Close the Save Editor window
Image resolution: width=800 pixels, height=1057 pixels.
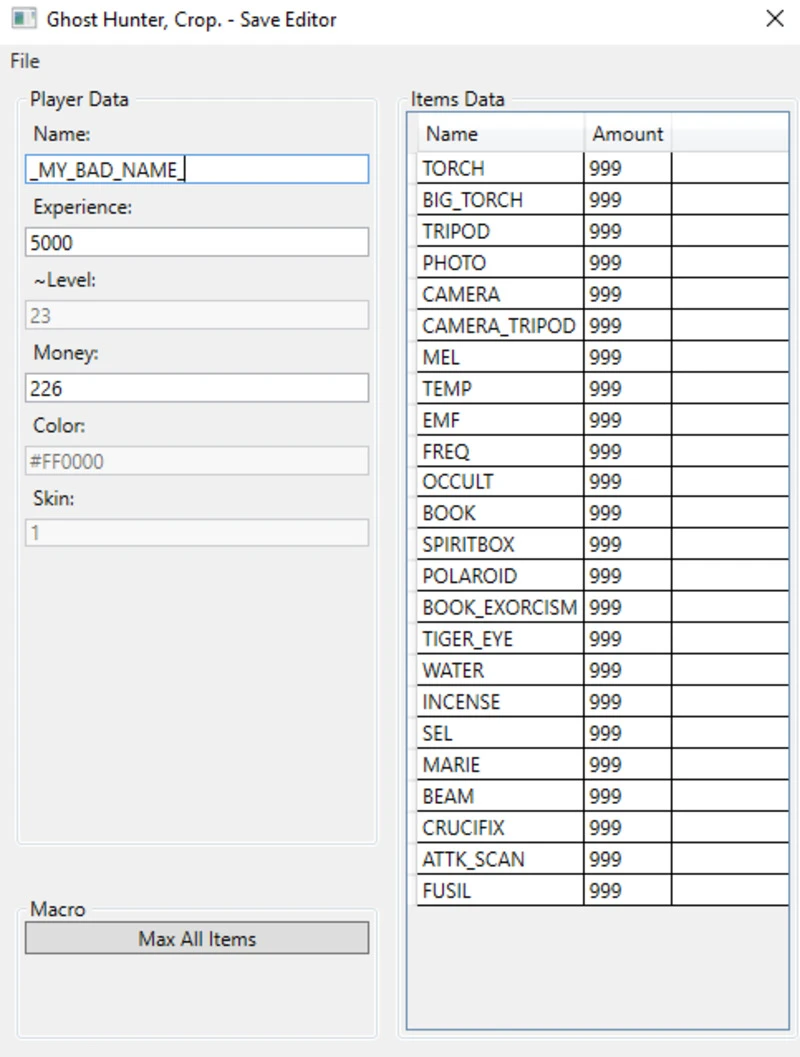(x=774, y=19)
